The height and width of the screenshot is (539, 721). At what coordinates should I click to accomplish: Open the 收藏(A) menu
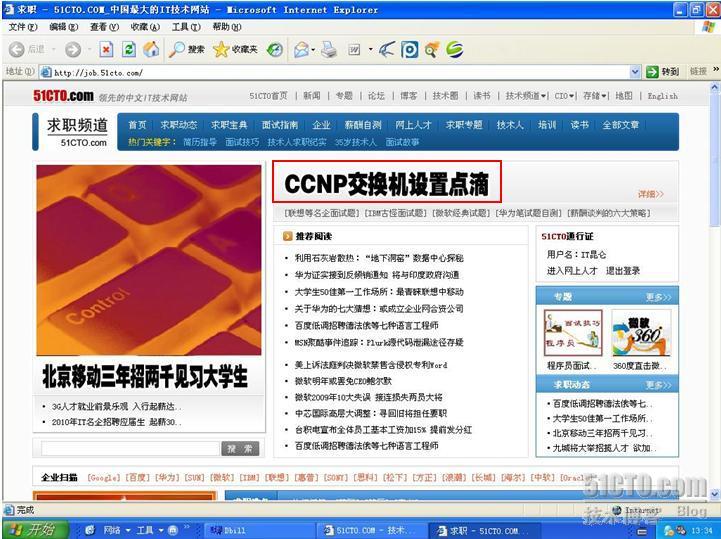[x=145, y=27]
